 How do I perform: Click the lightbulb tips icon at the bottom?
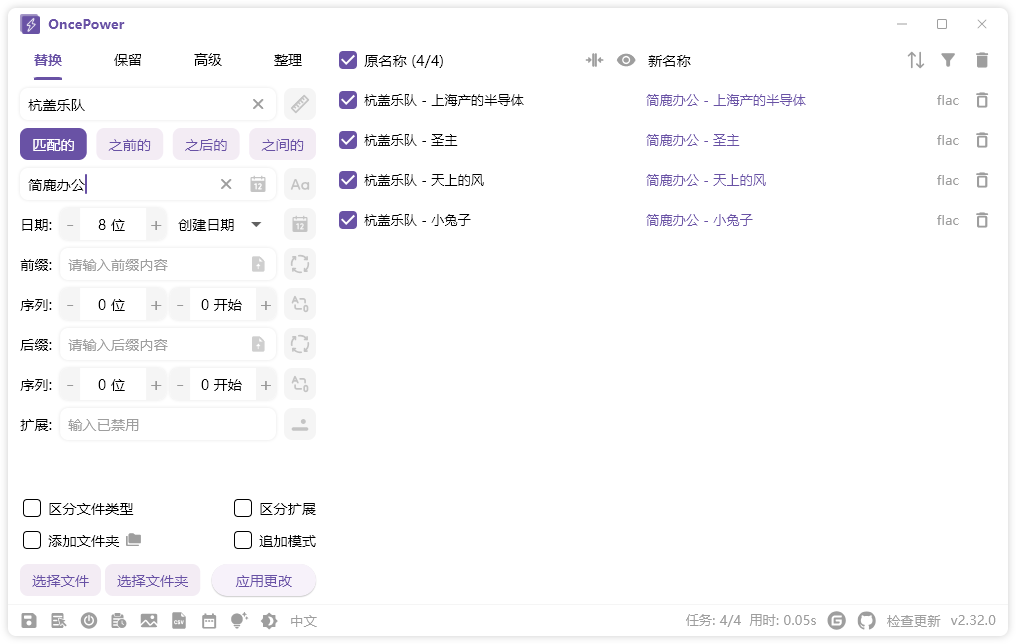point(237,620)
